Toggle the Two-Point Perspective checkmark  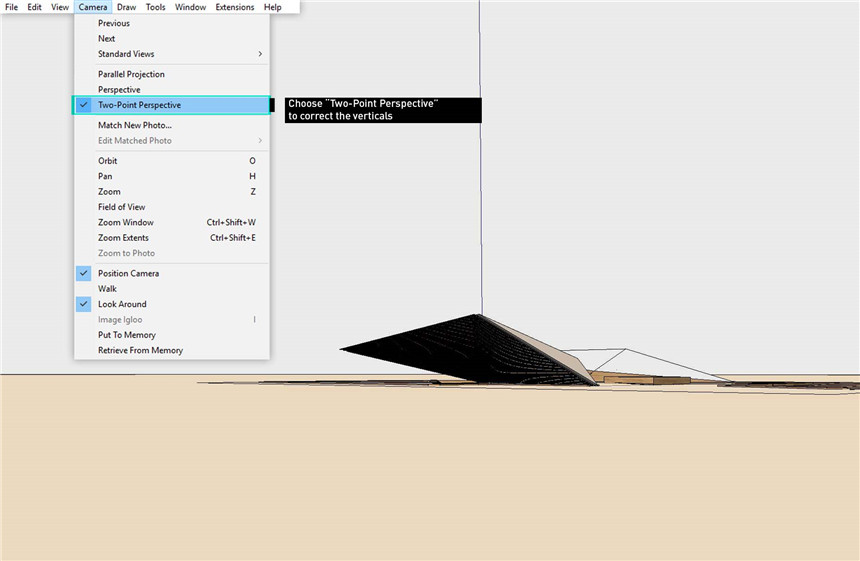pos(139,105)
